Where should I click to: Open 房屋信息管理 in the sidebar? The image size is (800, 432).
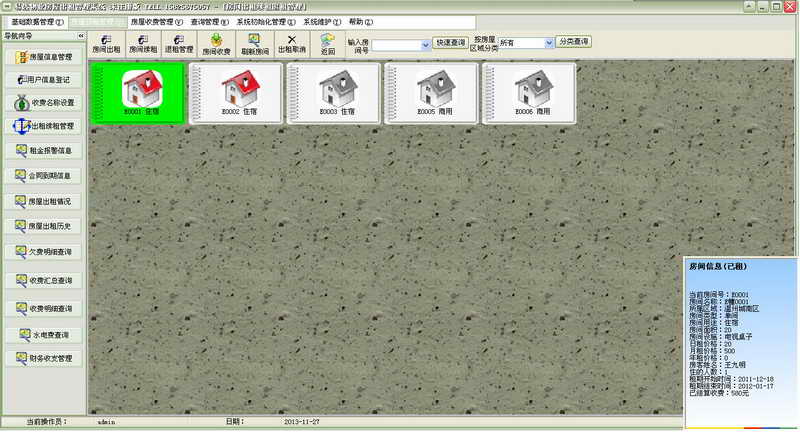(x=43, y=58)
